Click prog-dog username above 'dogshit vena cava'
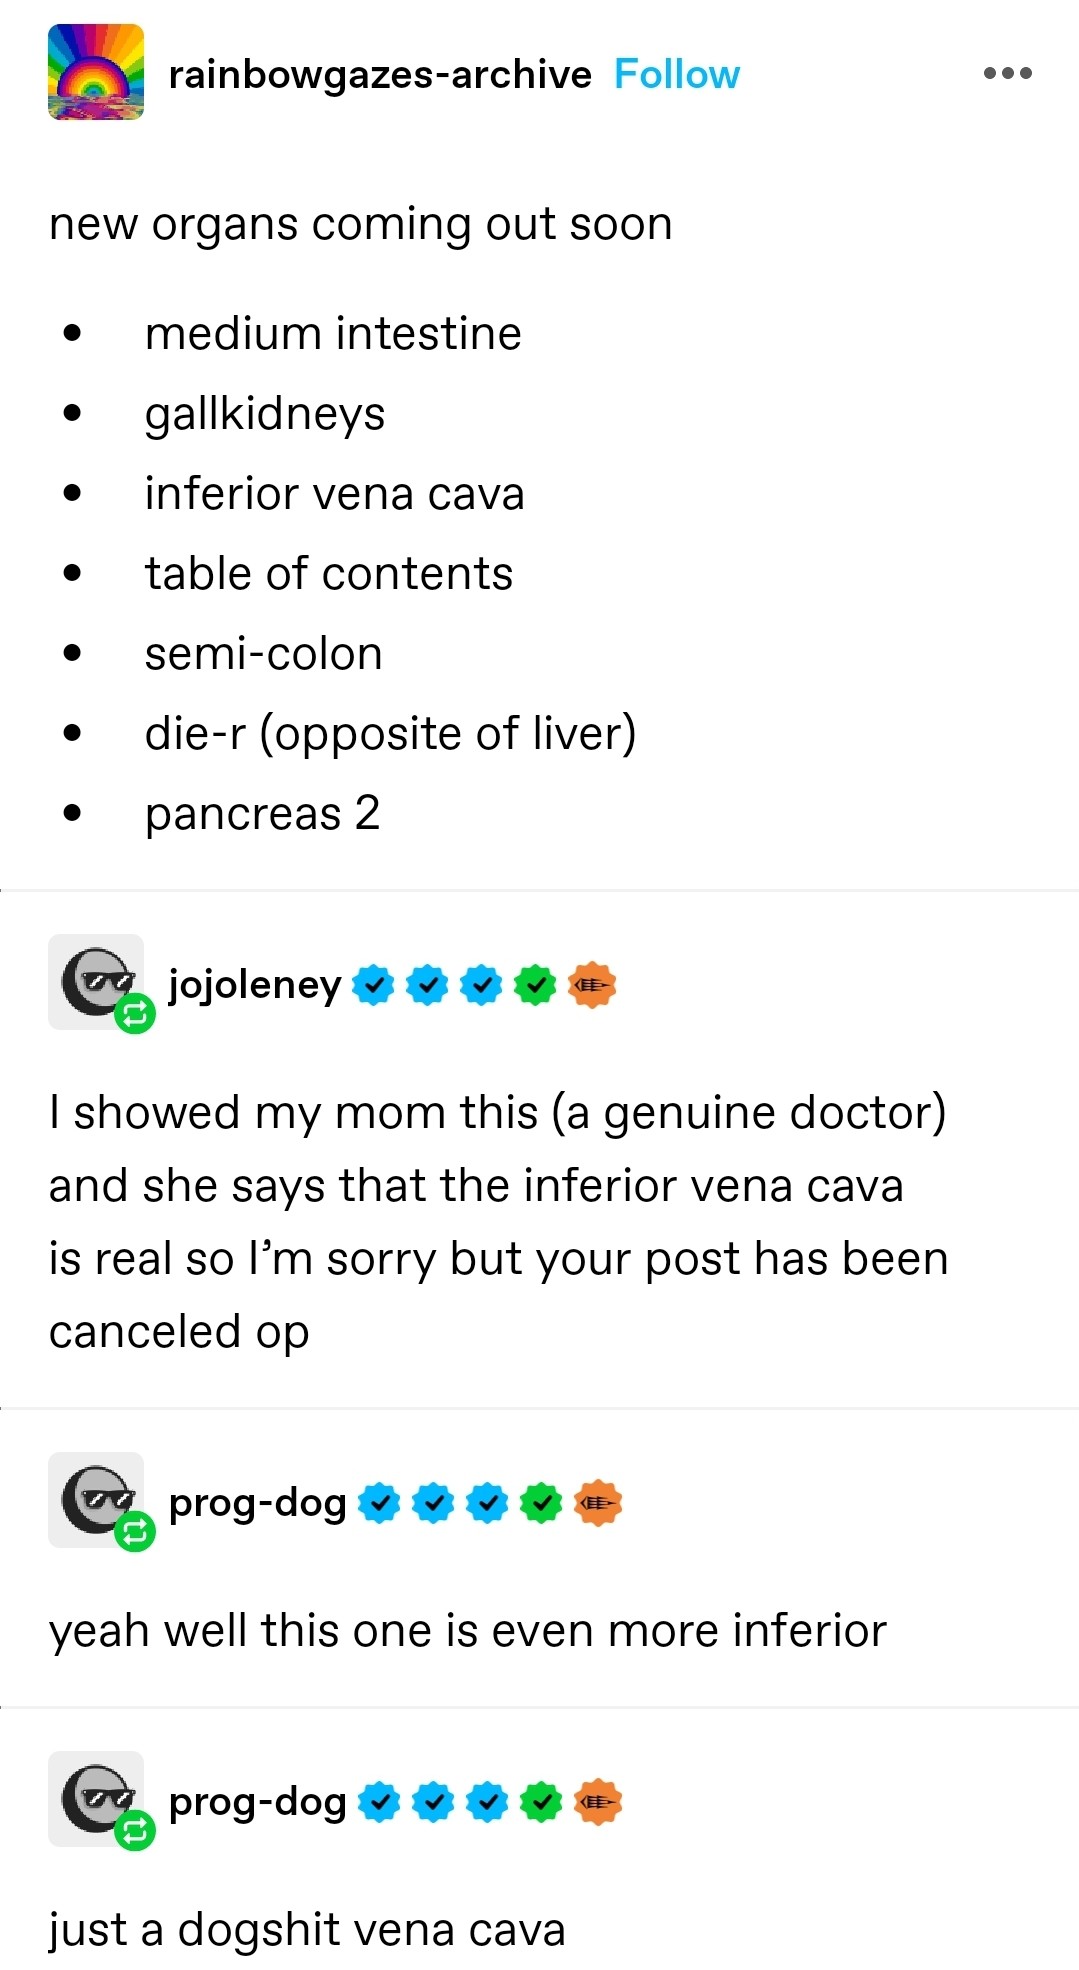 point(258,1801)
